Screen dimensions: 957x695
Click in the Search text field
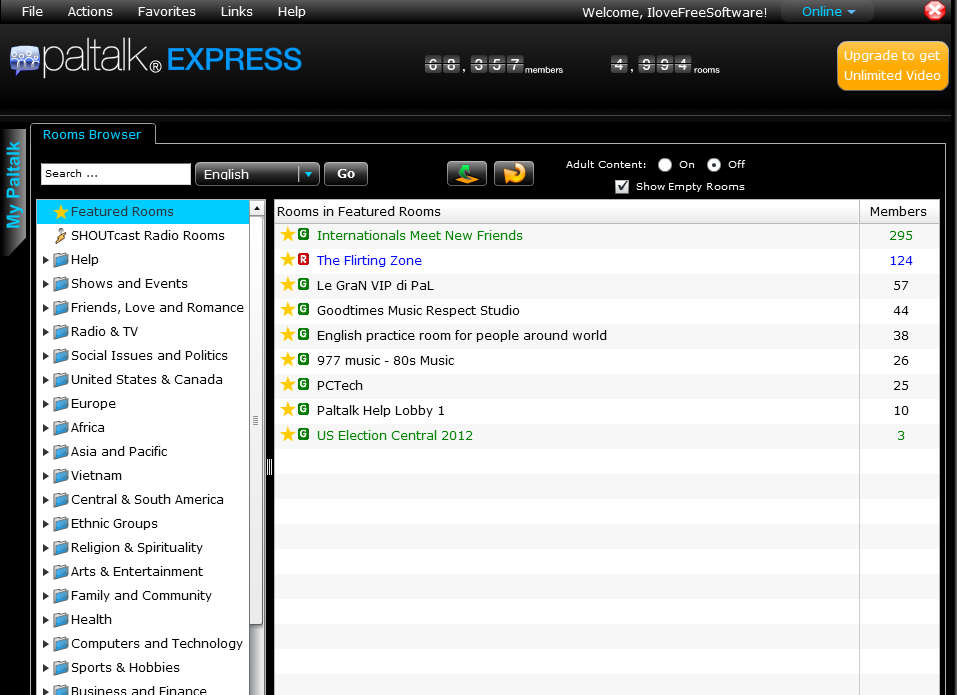coord(116,174)
